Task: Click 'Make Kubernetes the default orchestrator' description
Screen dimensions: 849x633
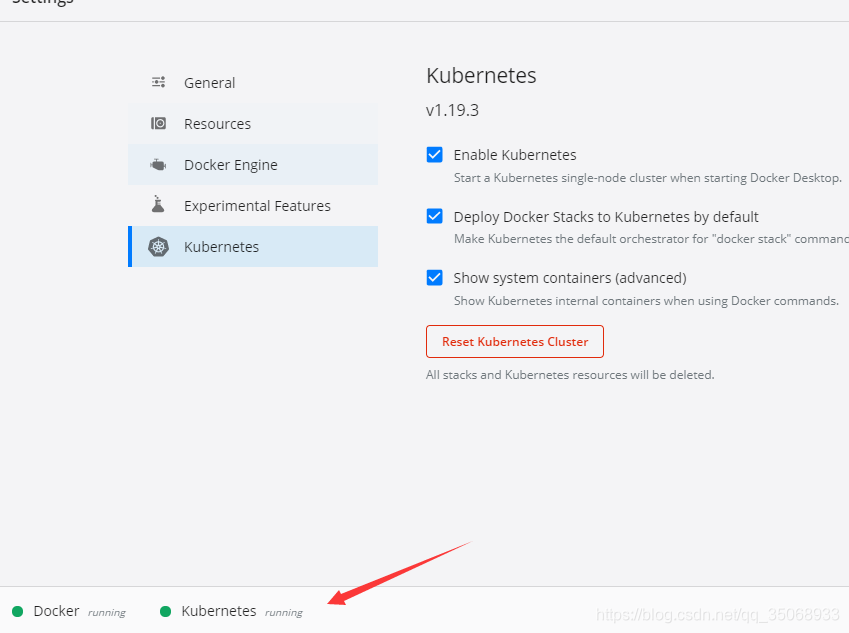Action: (x=651, y=239)
